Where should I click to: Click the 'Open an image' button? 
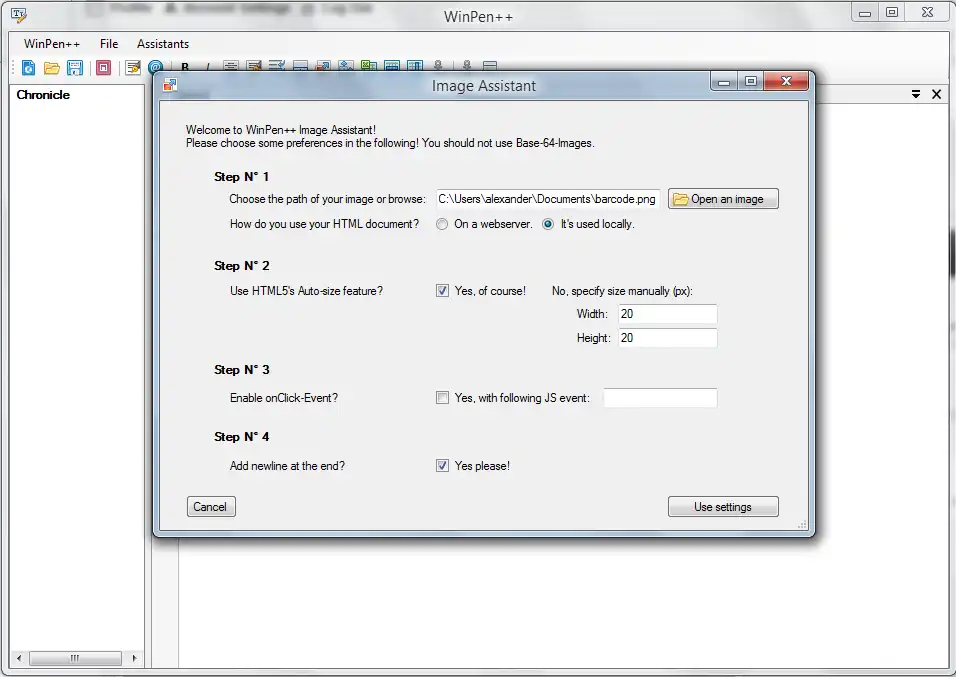pyautogui.click(x=723, y=199)
